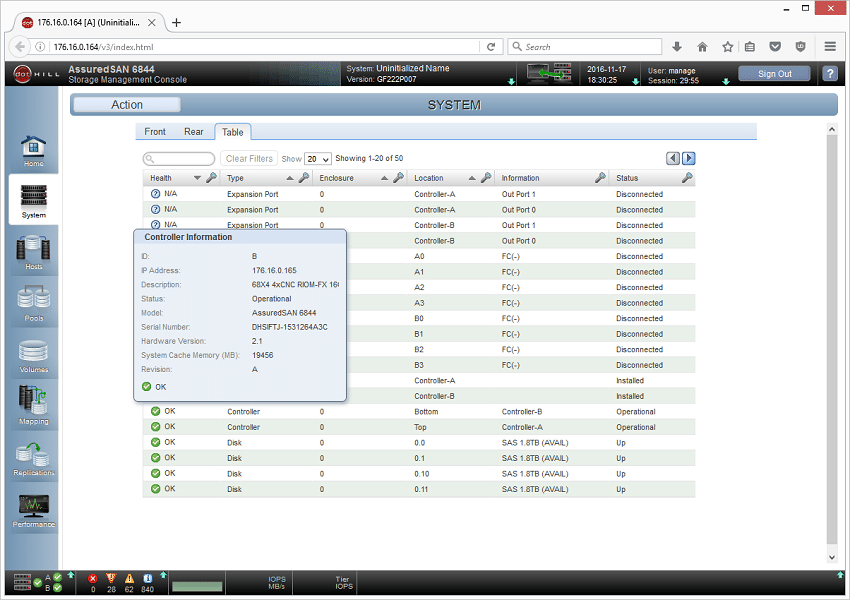Click the Status column filter wrench icon
This screenshot has height=600, width=850.
coord(687,177)
